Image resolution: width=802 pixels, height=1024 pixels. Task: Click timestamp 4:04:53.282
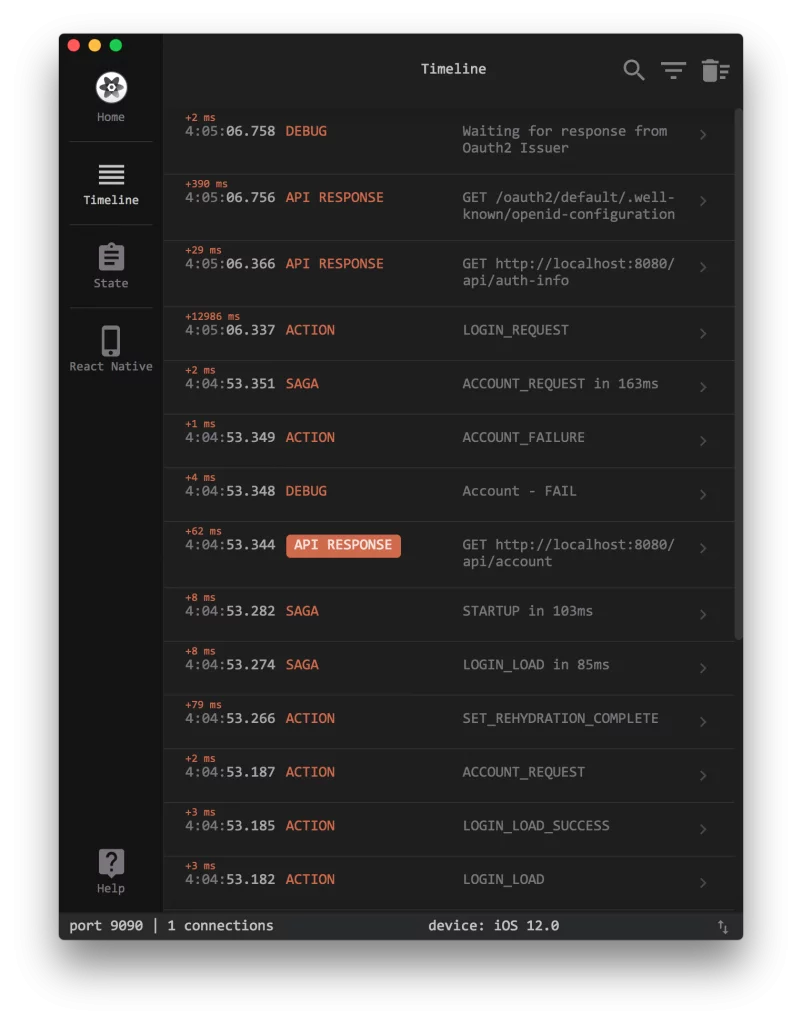(230, 611)
